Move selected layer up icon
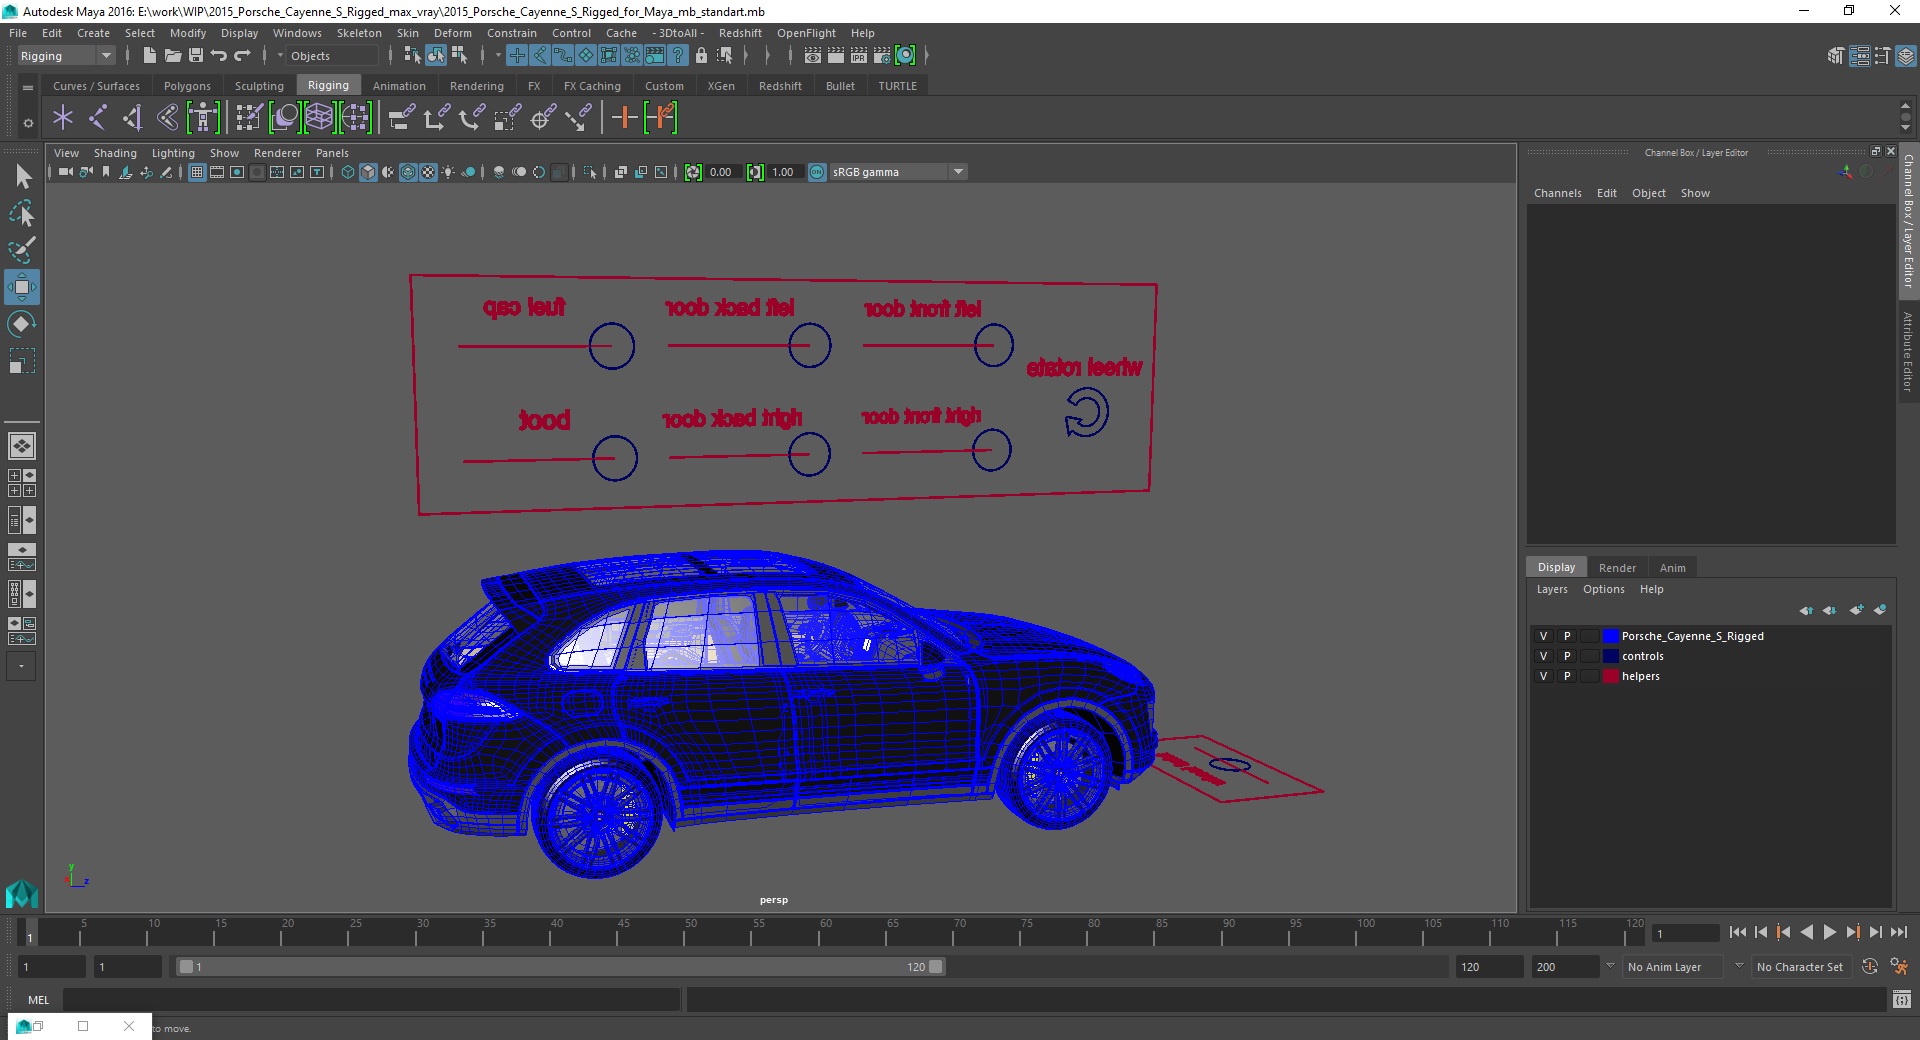Image resolution: width=1920 pixels, height=1040 pixels. click(x=1805, y=610)
